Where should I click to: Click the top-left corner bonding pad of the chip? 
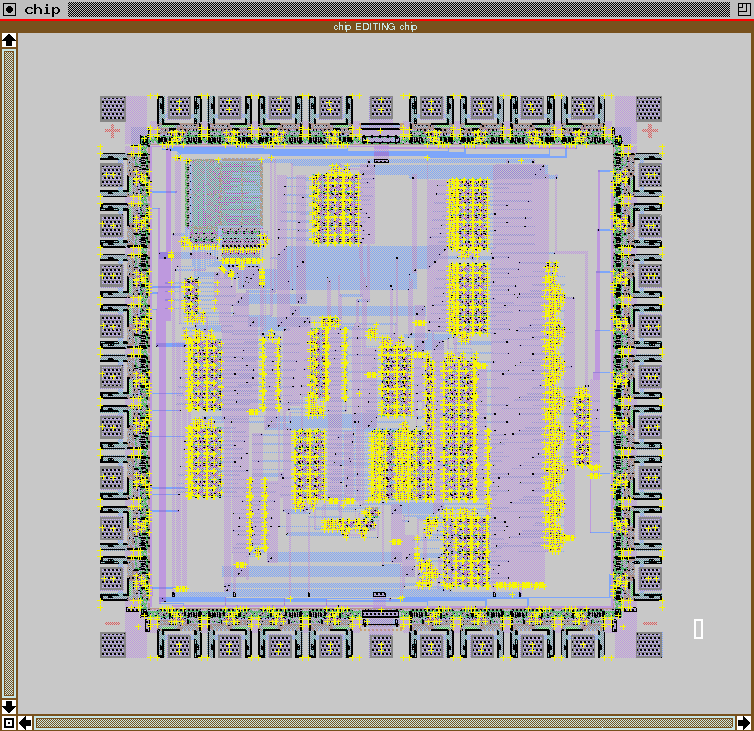[x=113, y=109]
